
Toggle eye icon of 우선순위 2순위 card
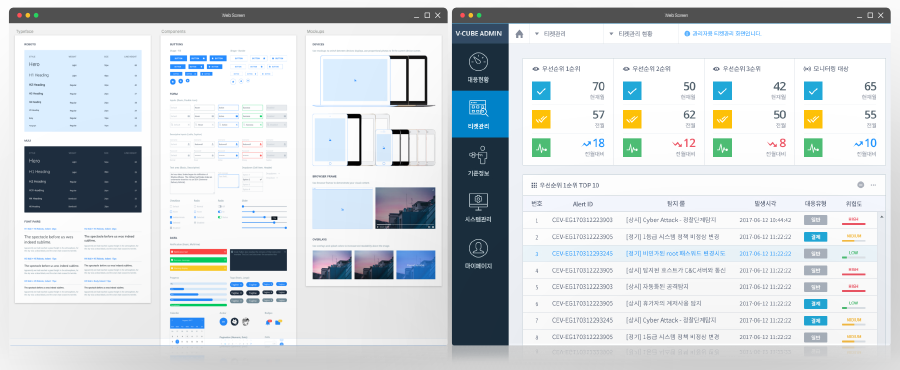tap(626, 69)
